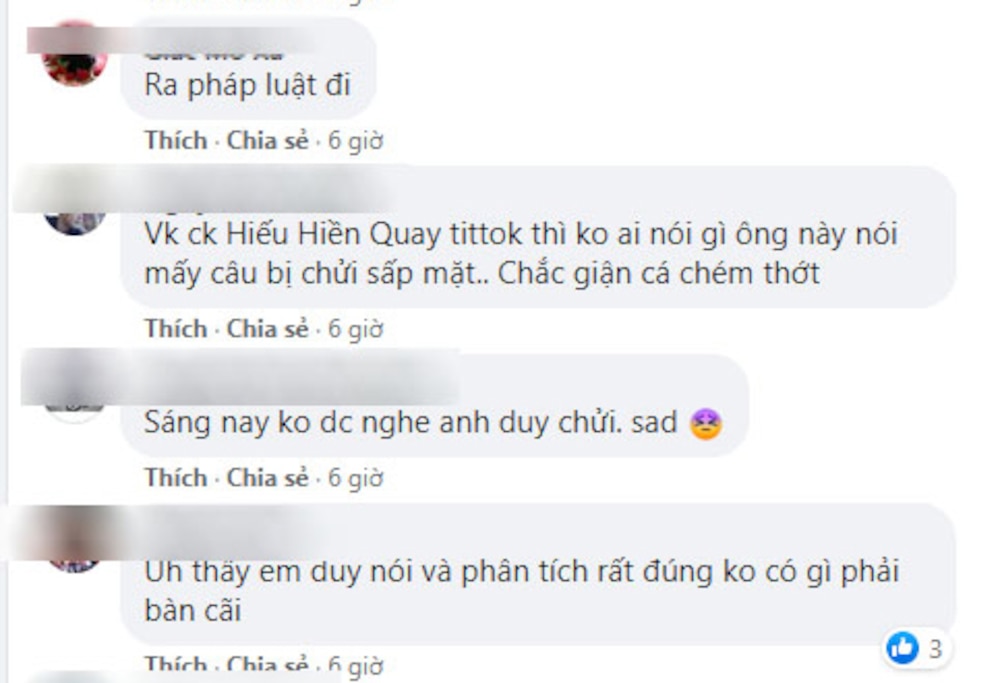Click Chia sẻ below the "bàn cãi" comment

tap(268, 665)
